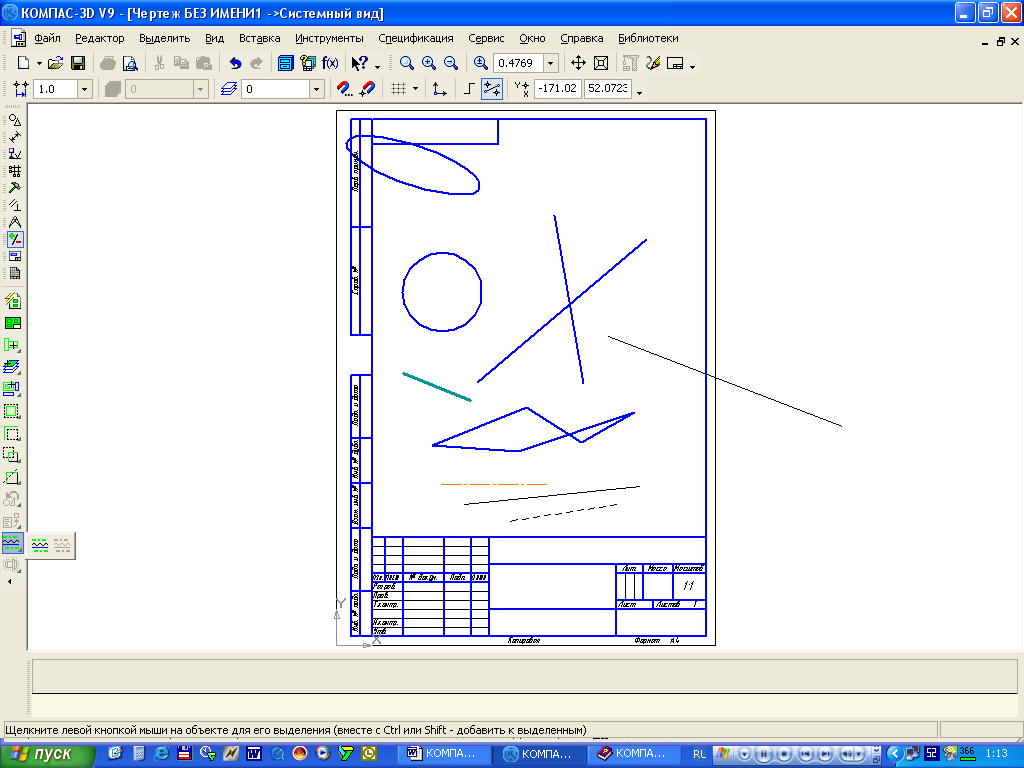
Task: Open the Инструменты menu
Action: click(329, 39)
